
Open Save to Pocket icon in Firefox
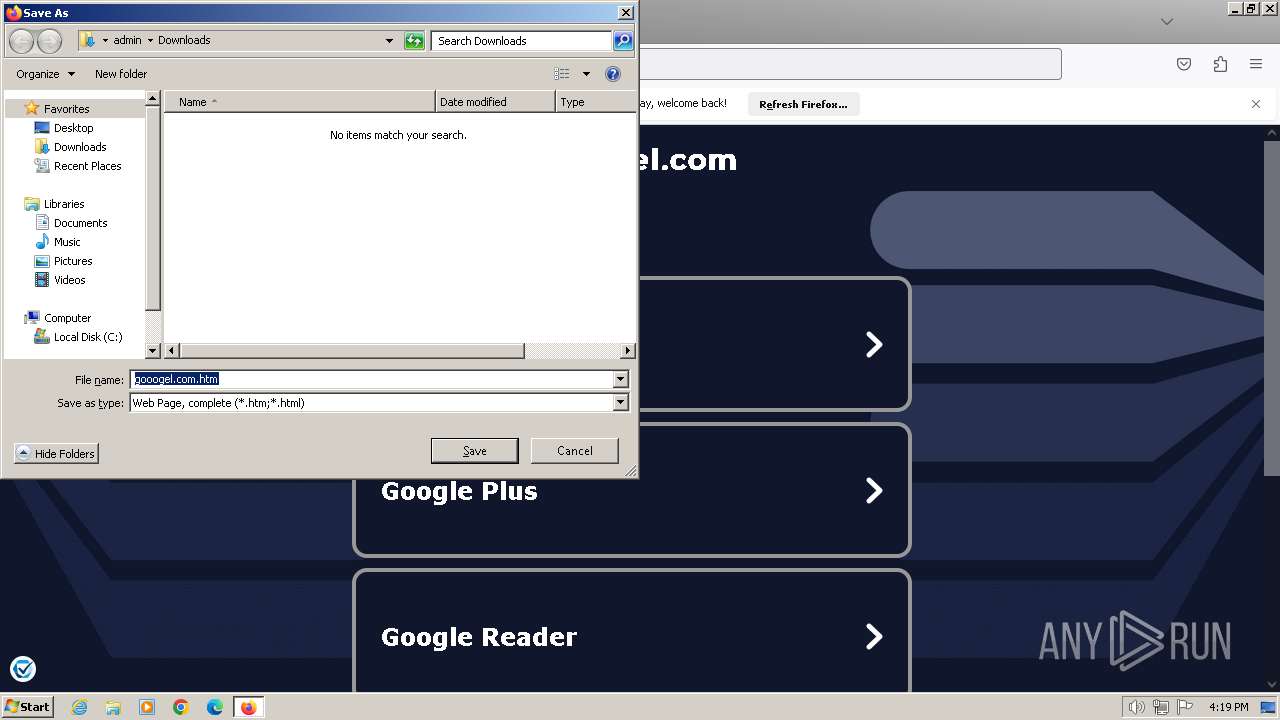1184,64
